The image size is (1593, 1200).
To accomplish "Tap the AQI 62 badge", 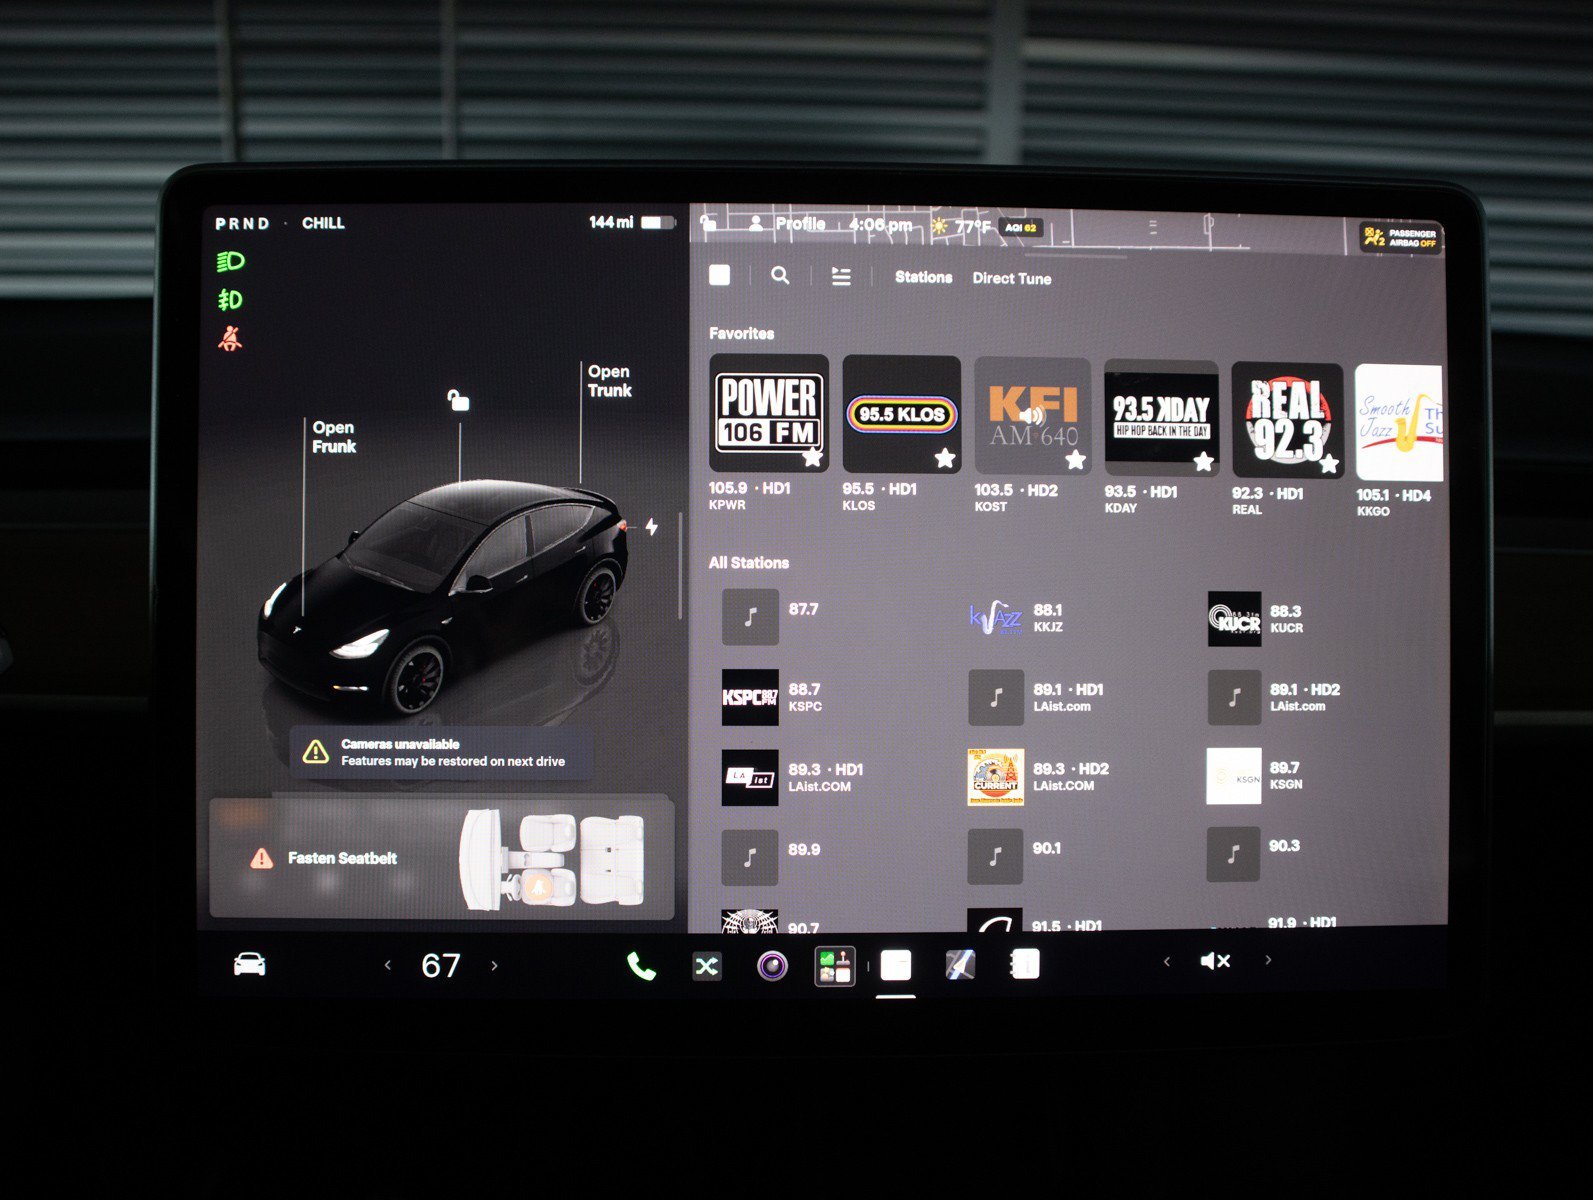I will point(1022,228).
